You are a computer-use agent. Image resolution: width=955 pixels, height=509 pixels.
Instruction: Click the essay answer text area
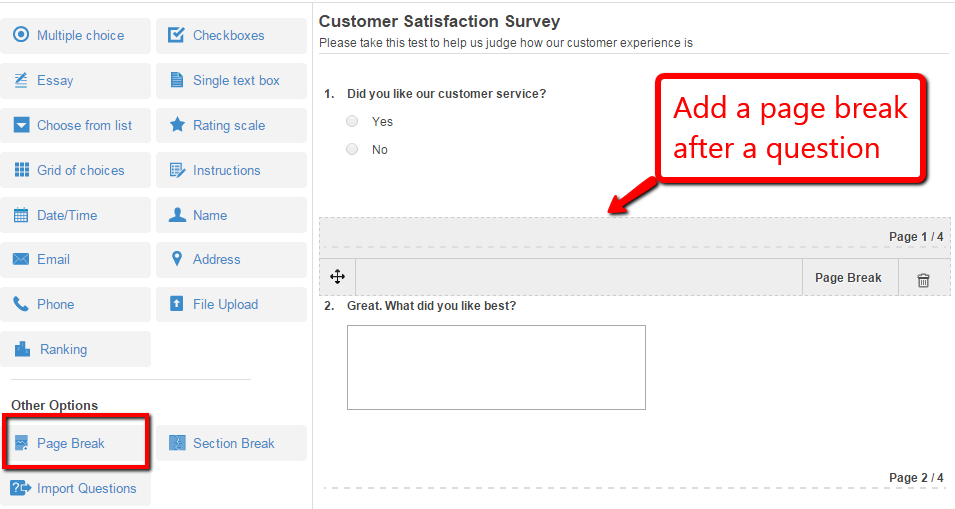[x=496, y=367]
